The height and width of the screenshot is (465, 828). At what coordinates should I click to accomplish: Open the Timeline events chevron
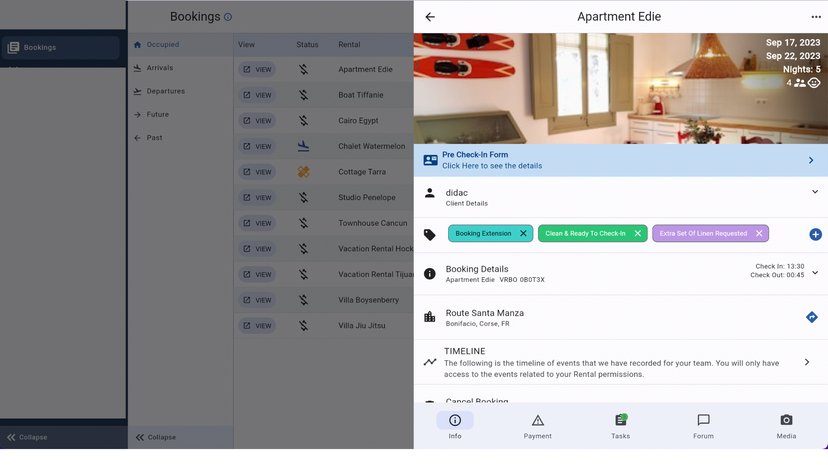point(807,362)
